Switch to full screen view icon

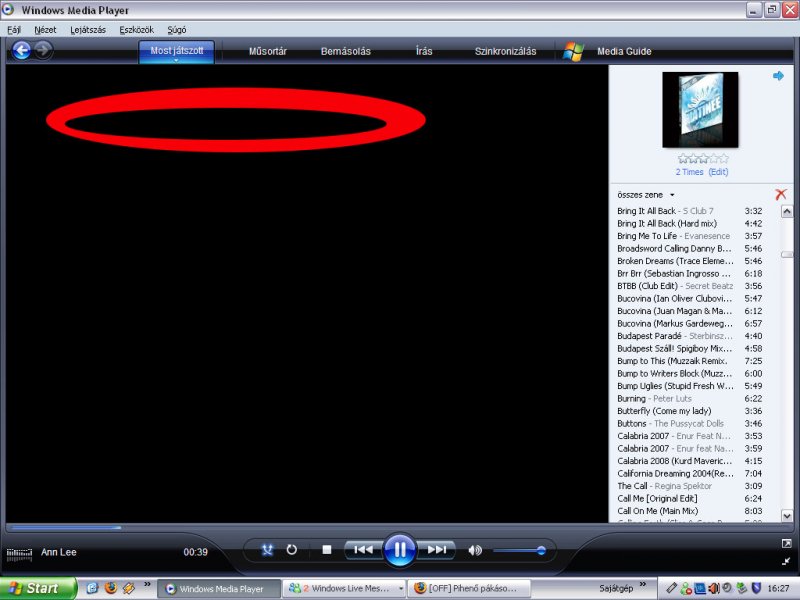pyautogui.click(x=786, y=544)
